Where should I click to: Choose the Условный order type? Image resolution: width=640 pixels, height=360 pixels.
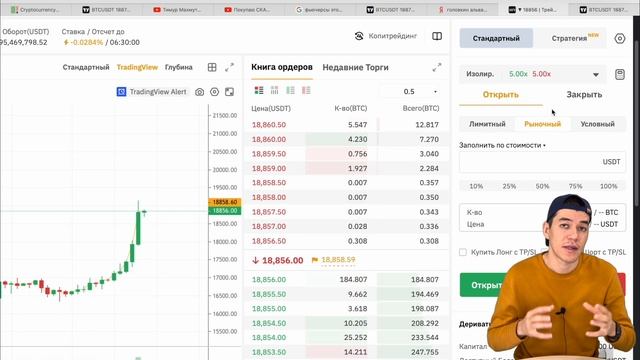pyautogui.click(x=597, y=124)
